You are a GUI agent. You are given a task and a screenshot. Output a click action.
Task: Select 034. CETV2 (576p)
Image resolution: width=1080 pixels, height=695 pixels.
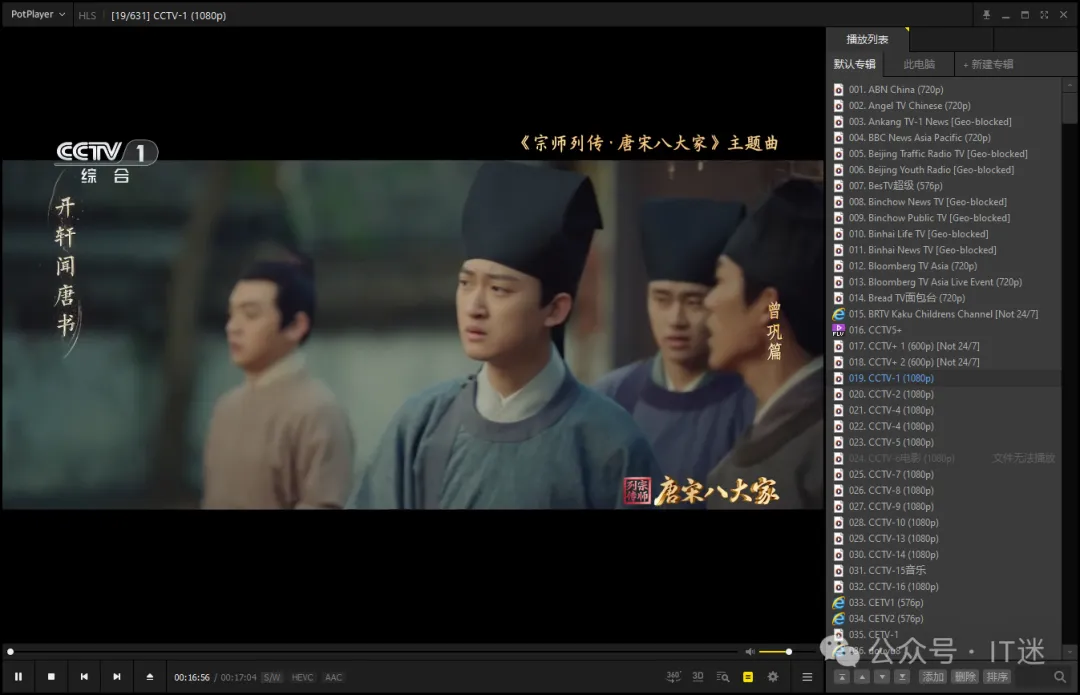(x=945, y=619)
